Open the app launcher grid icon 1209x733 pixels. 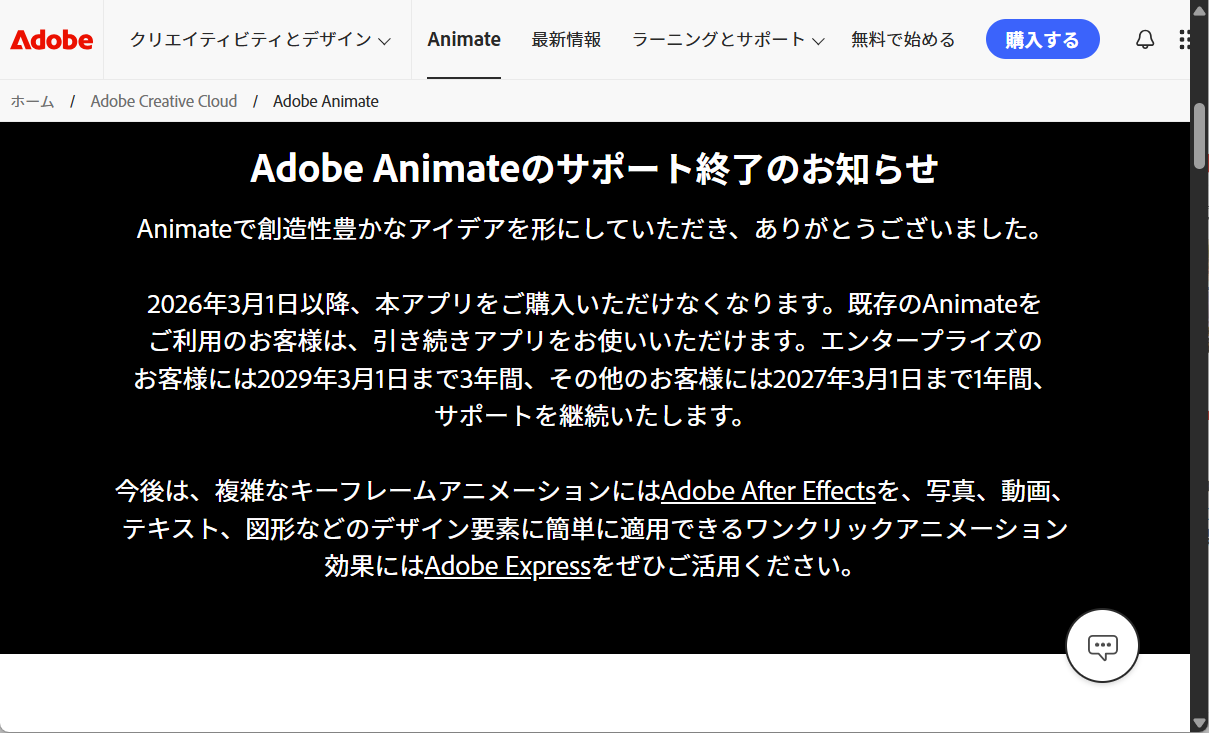tap(1185, 39)
